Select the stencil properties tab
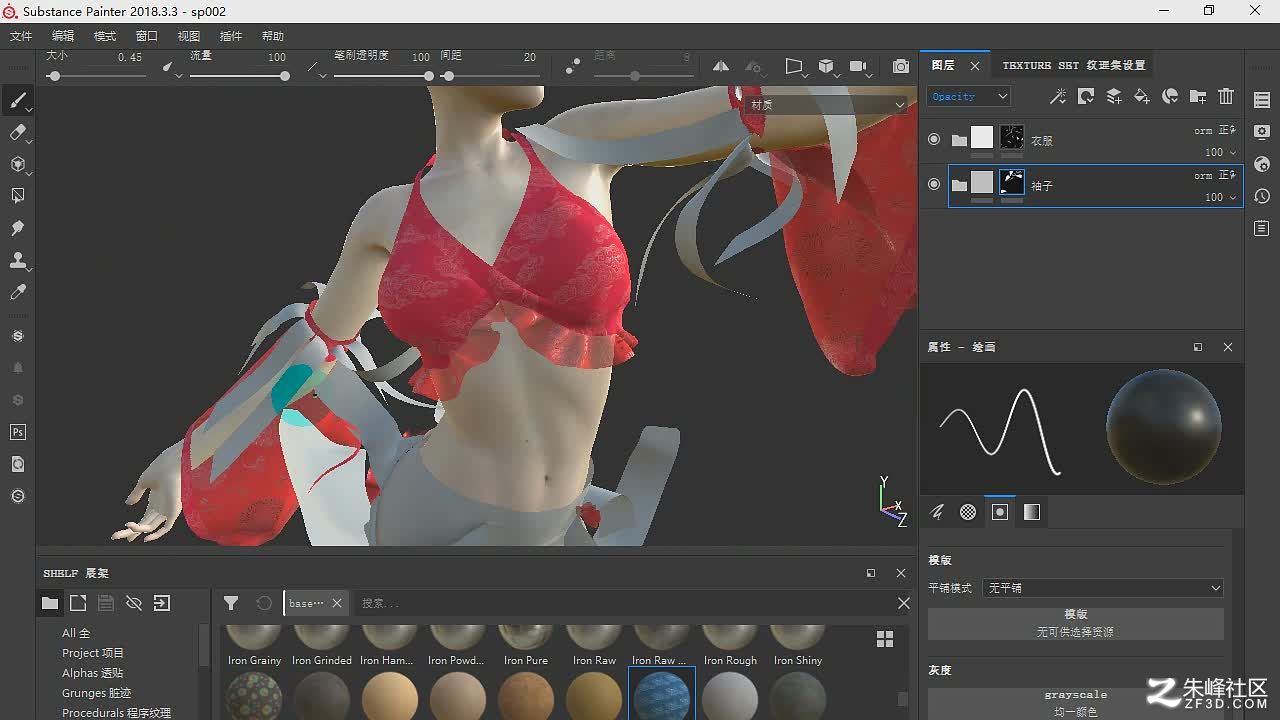 click(1000, 512)
